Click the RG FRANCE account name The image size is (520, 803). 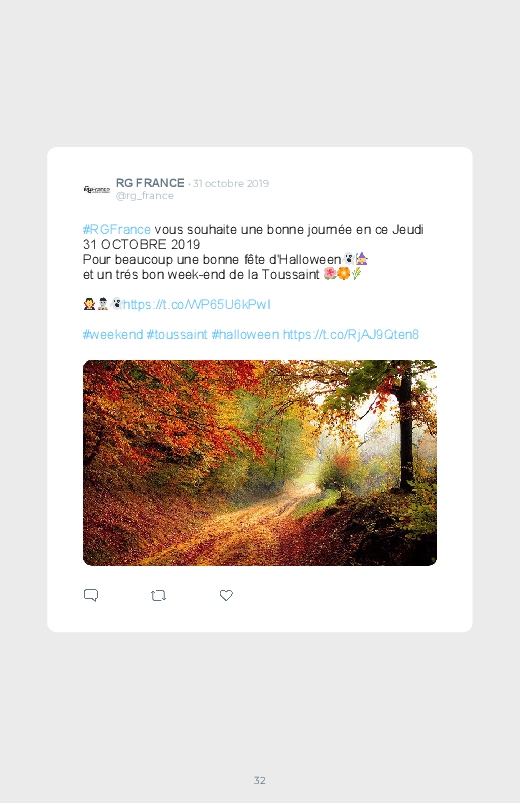tap(150, 183)
